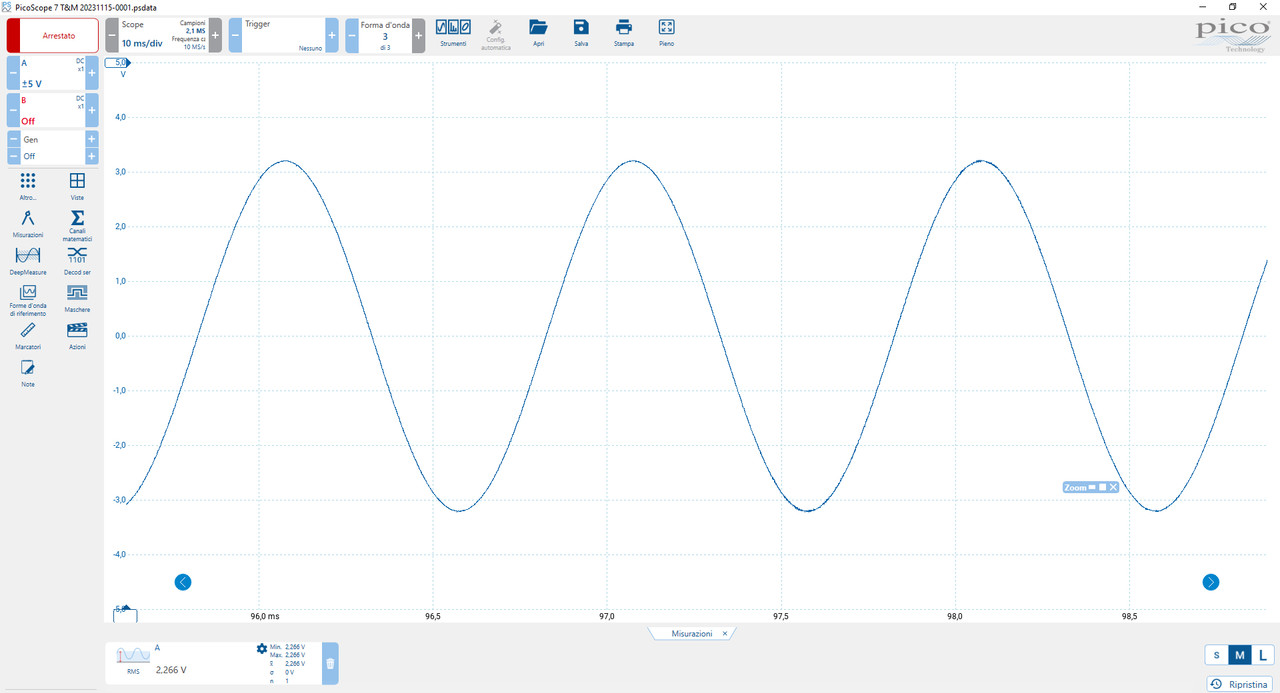The width and height of the screenshot is (1280, 693).
Task: Open RMS measurement gear settings
Action: (262, 648)
